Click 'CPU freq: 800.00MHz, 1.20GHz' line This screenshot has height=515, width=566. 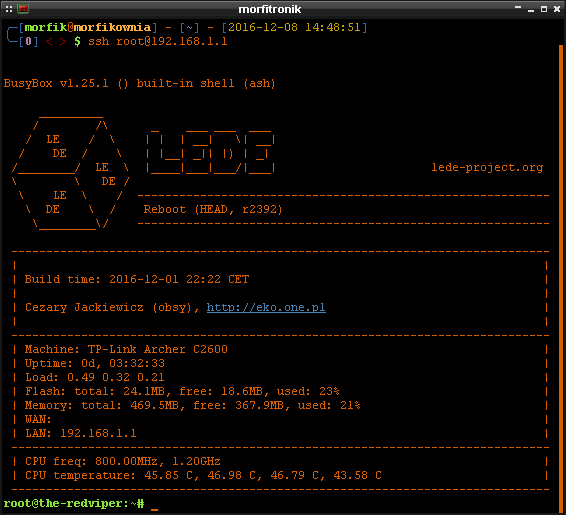click(123, 461)
